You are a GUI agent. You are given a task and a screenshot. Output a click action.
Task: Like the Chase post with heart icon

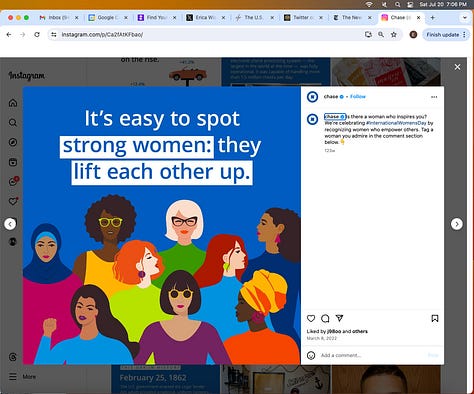click(311, 318)
